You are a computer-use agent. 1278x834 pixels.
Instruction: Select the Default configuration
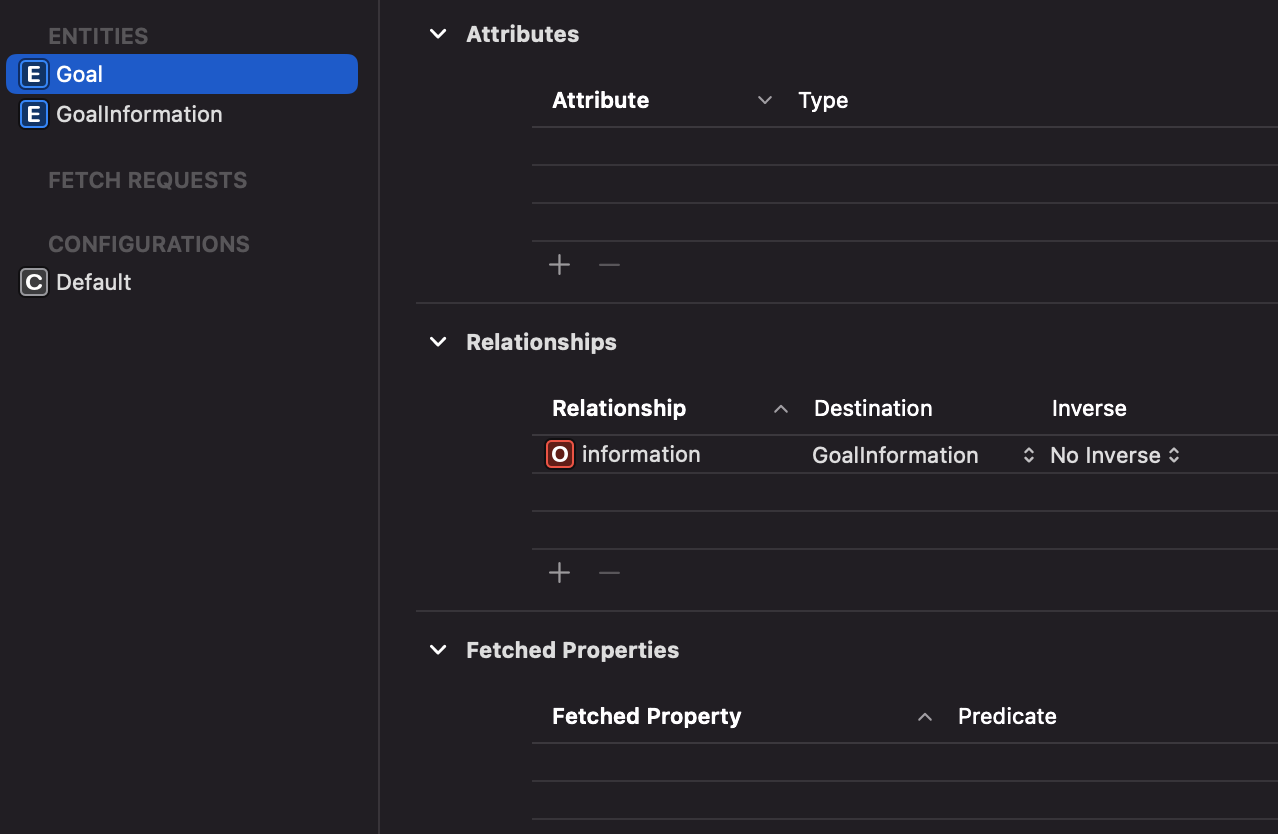pyautogui.click(x=94, y=282)
